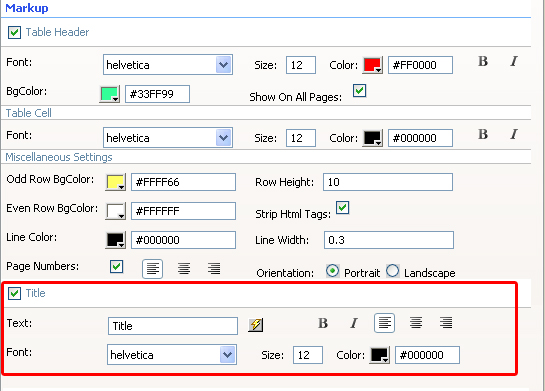Disable Strip Html Tags checkbox
This screenshot has height=391, width=545.
click(342, 207)
